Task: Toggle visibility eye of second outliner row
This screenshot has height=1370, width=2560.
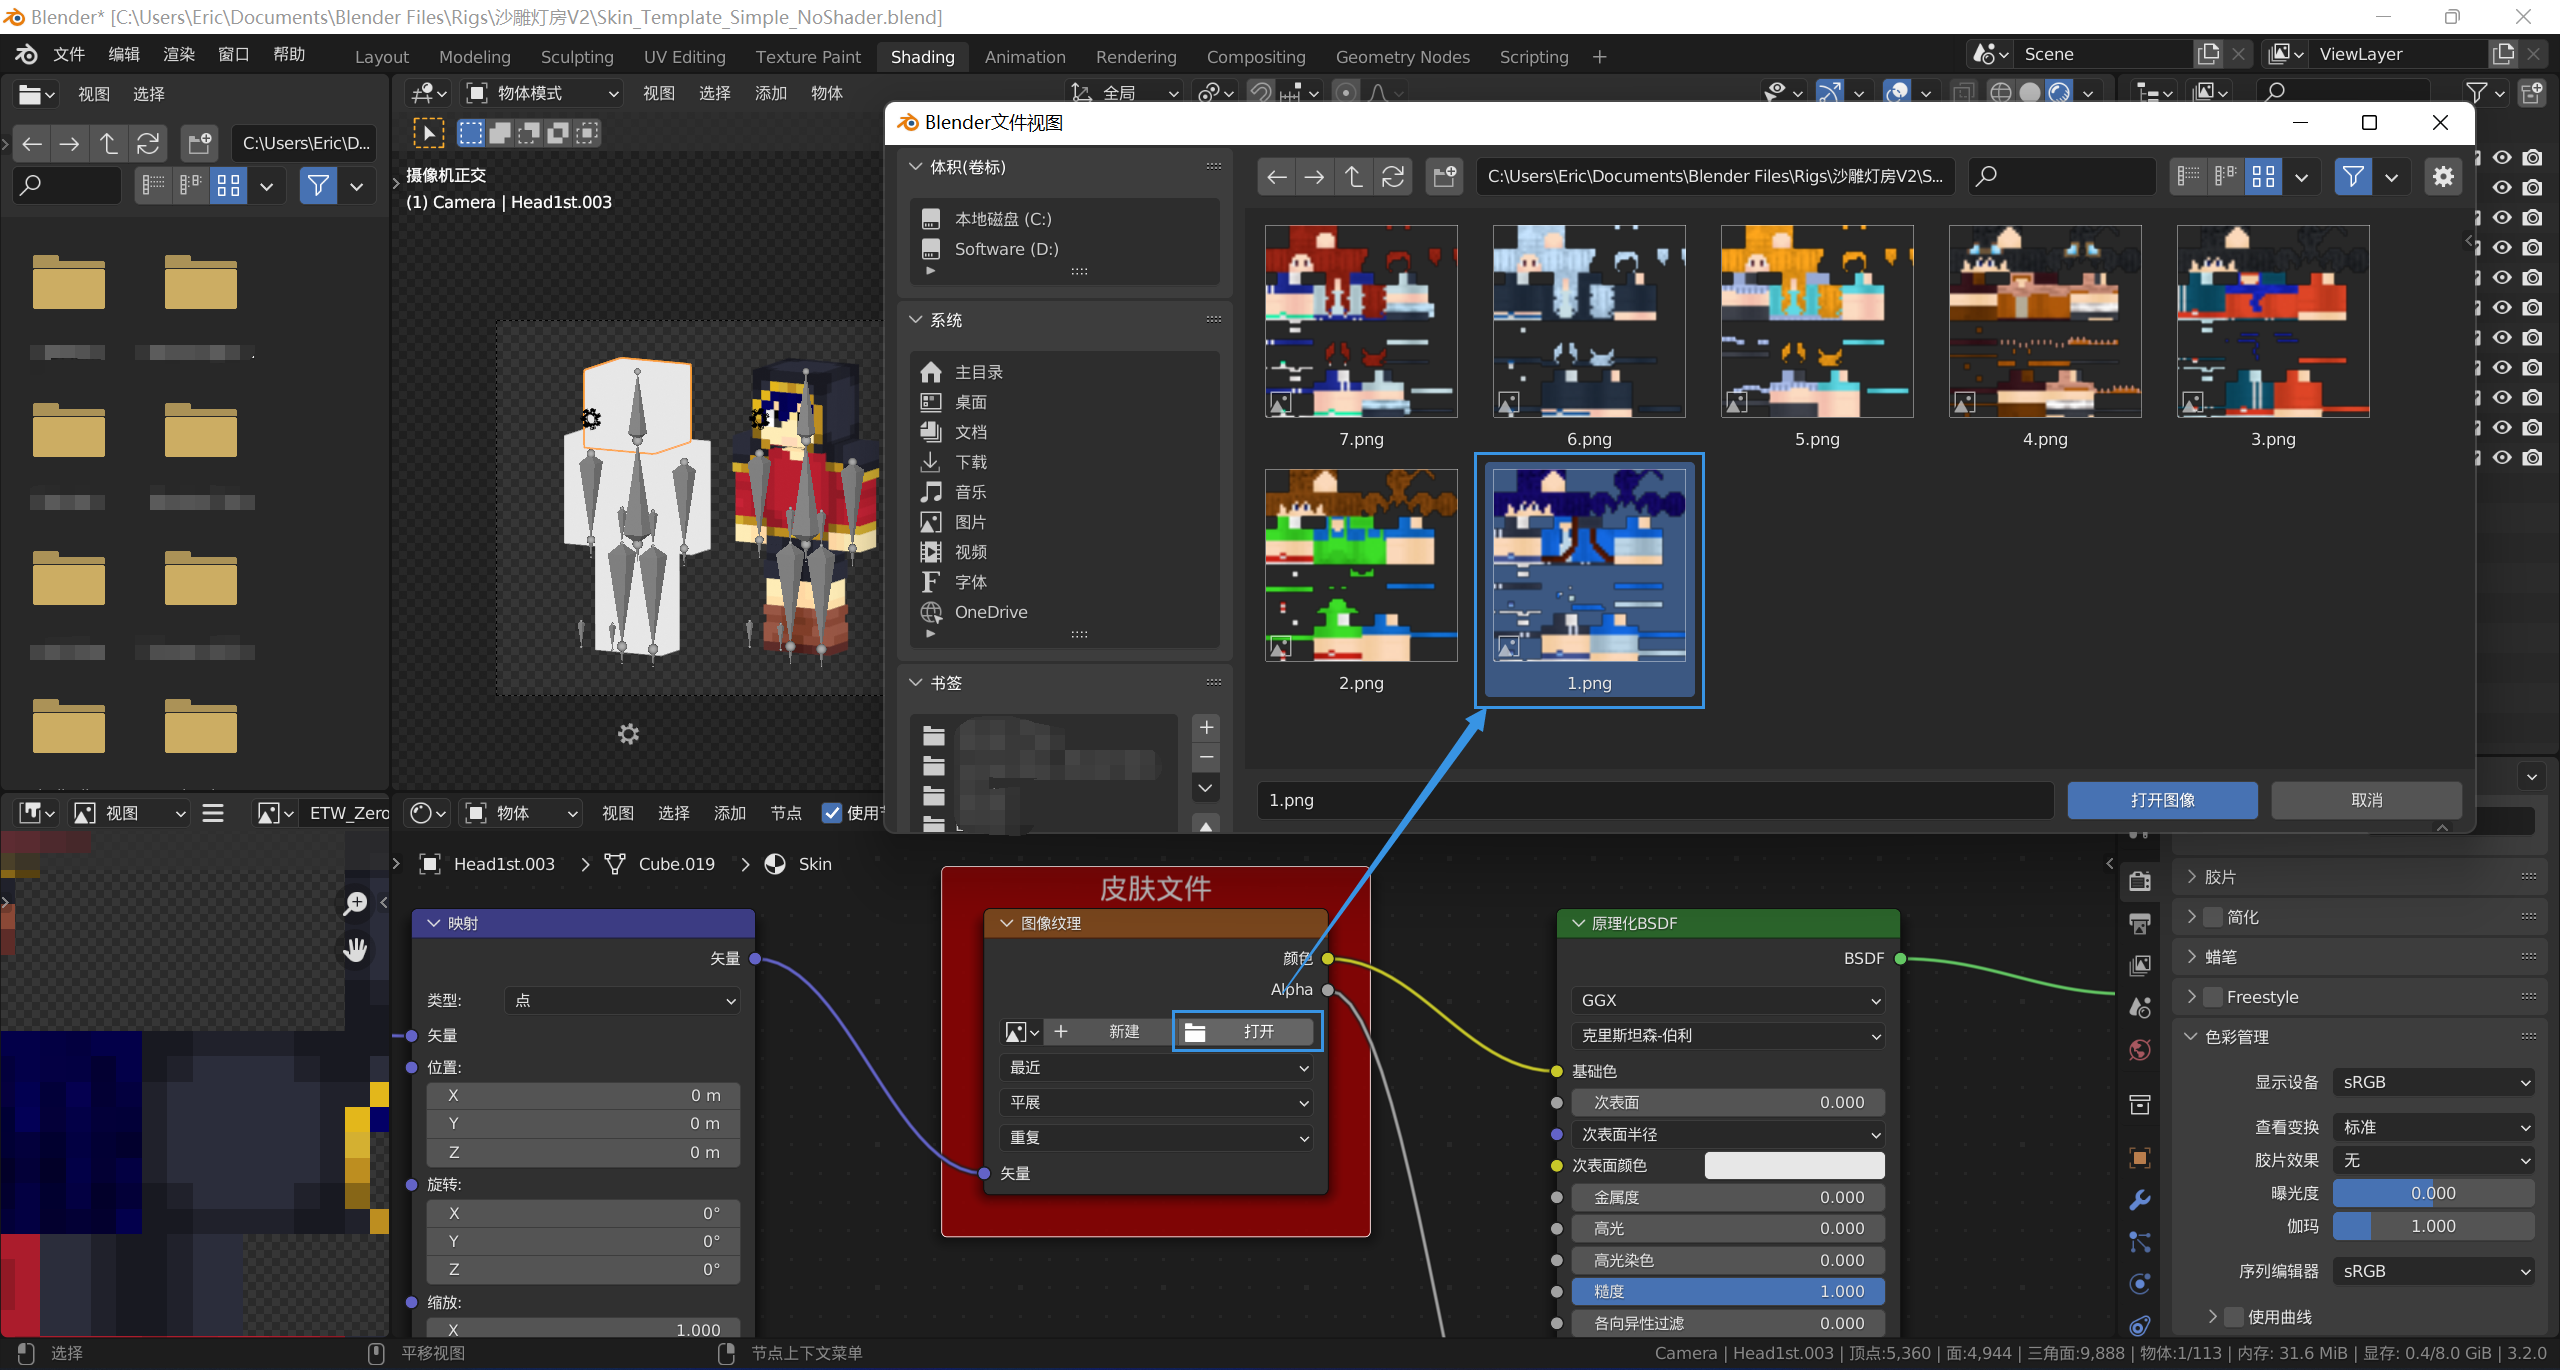Action: coord(2502,188)
